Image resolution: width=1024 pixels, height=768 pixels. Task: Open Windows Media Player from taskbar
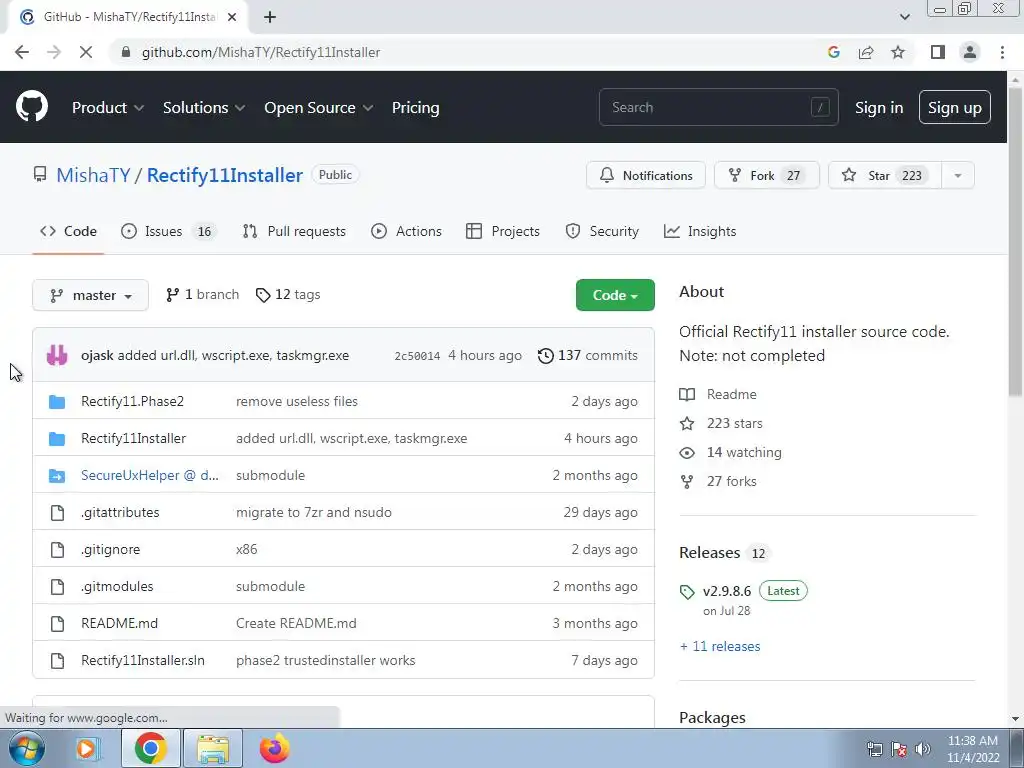[x=86, y=748]
